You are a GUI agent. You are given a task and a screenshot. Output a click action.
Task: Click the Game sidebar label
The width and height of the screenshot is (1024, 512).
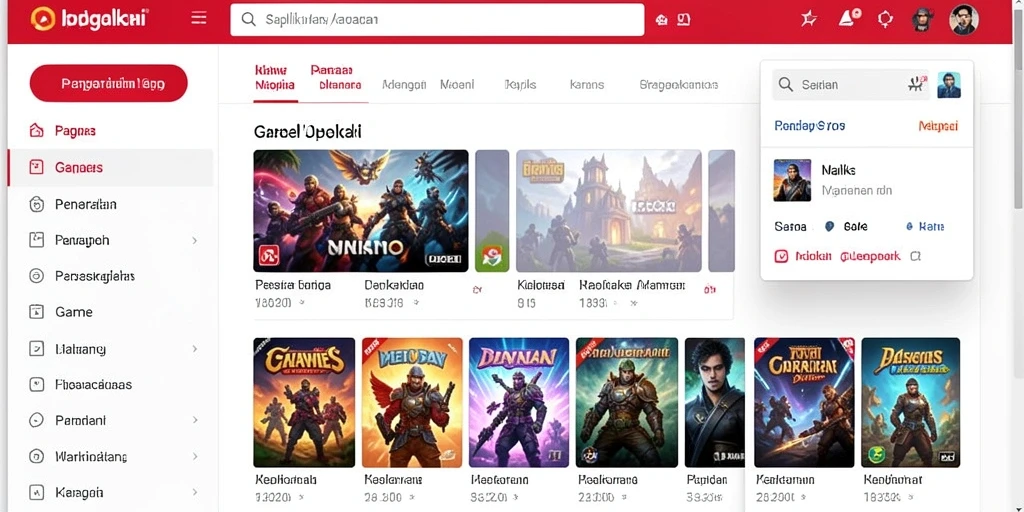tap(74, 312)
